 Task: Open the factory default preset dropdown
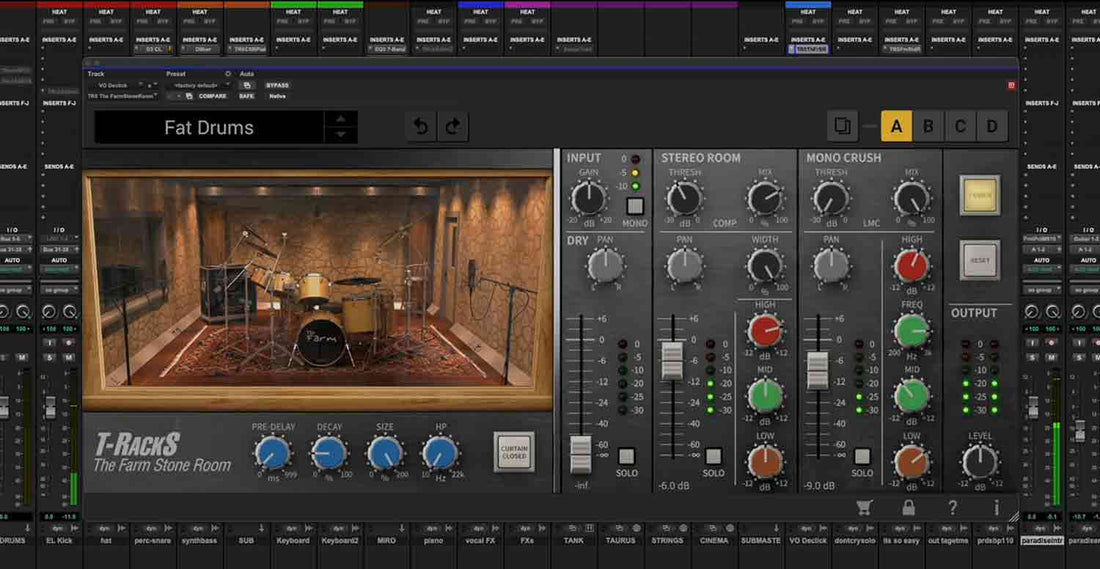199,85
